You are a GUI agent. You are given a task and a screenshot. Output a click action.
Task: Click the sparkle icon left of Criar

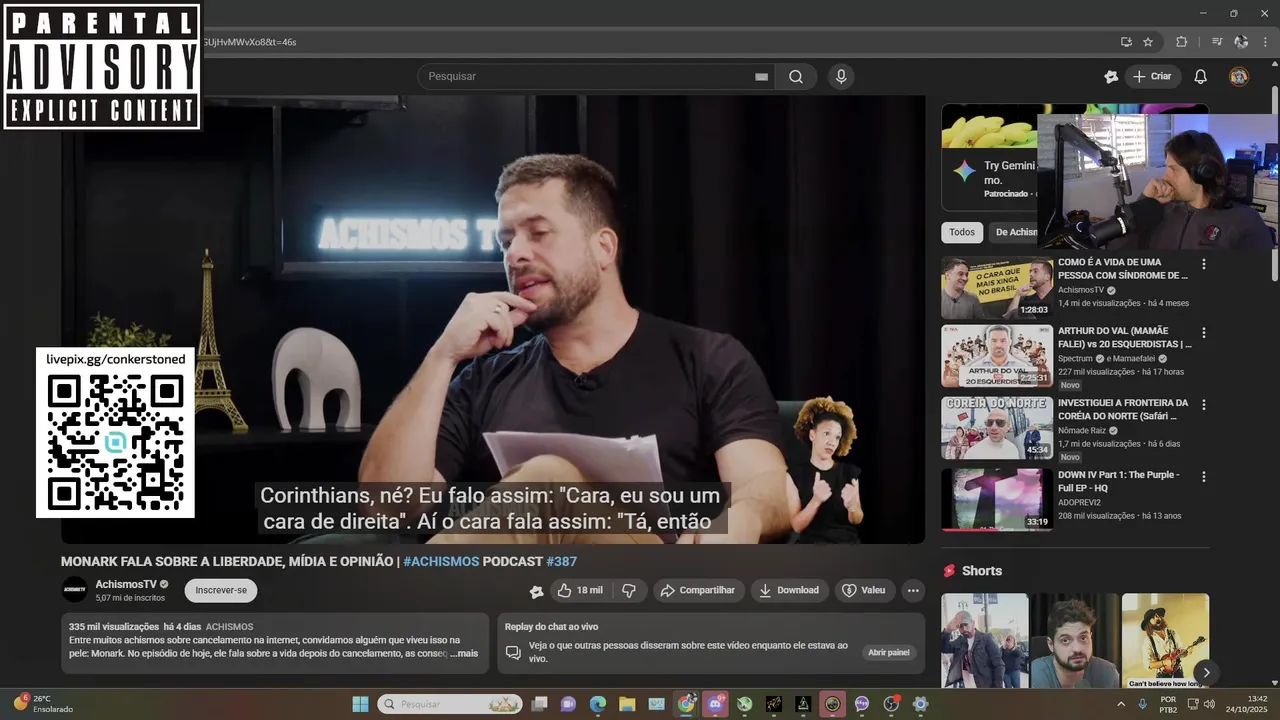(x=1110, y=76)
